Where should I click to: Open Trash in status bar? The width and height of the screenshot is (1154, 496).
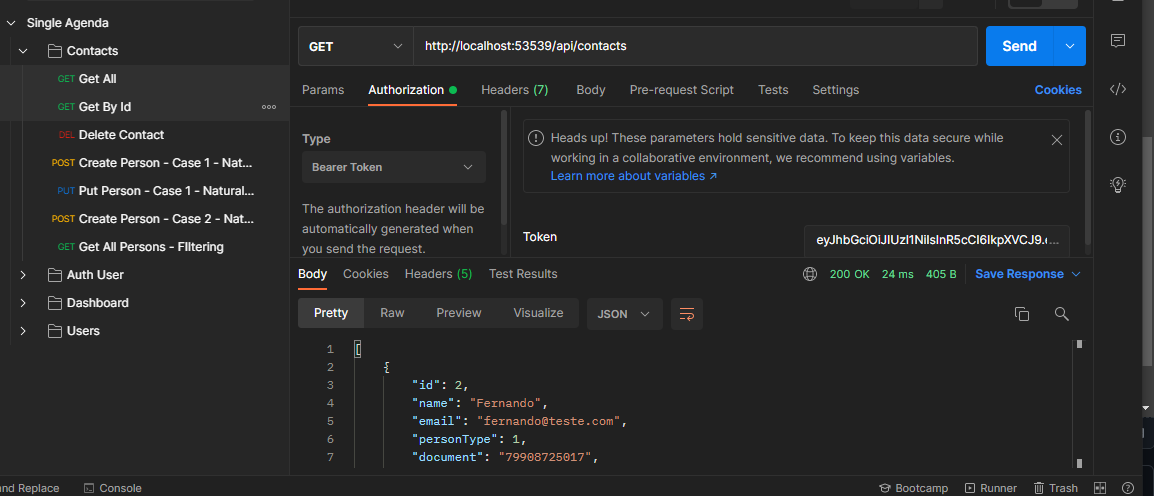click(1055, 488)
